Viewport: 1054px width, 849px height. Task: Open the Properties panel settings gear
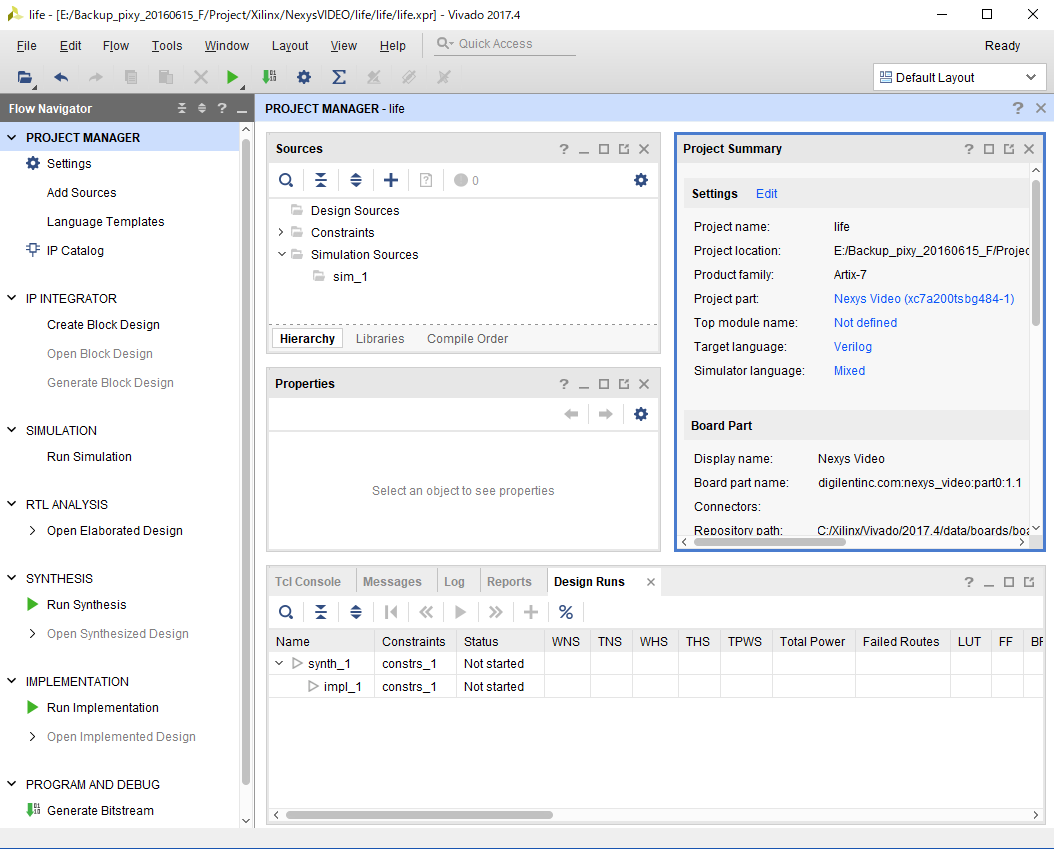point(641,414)
